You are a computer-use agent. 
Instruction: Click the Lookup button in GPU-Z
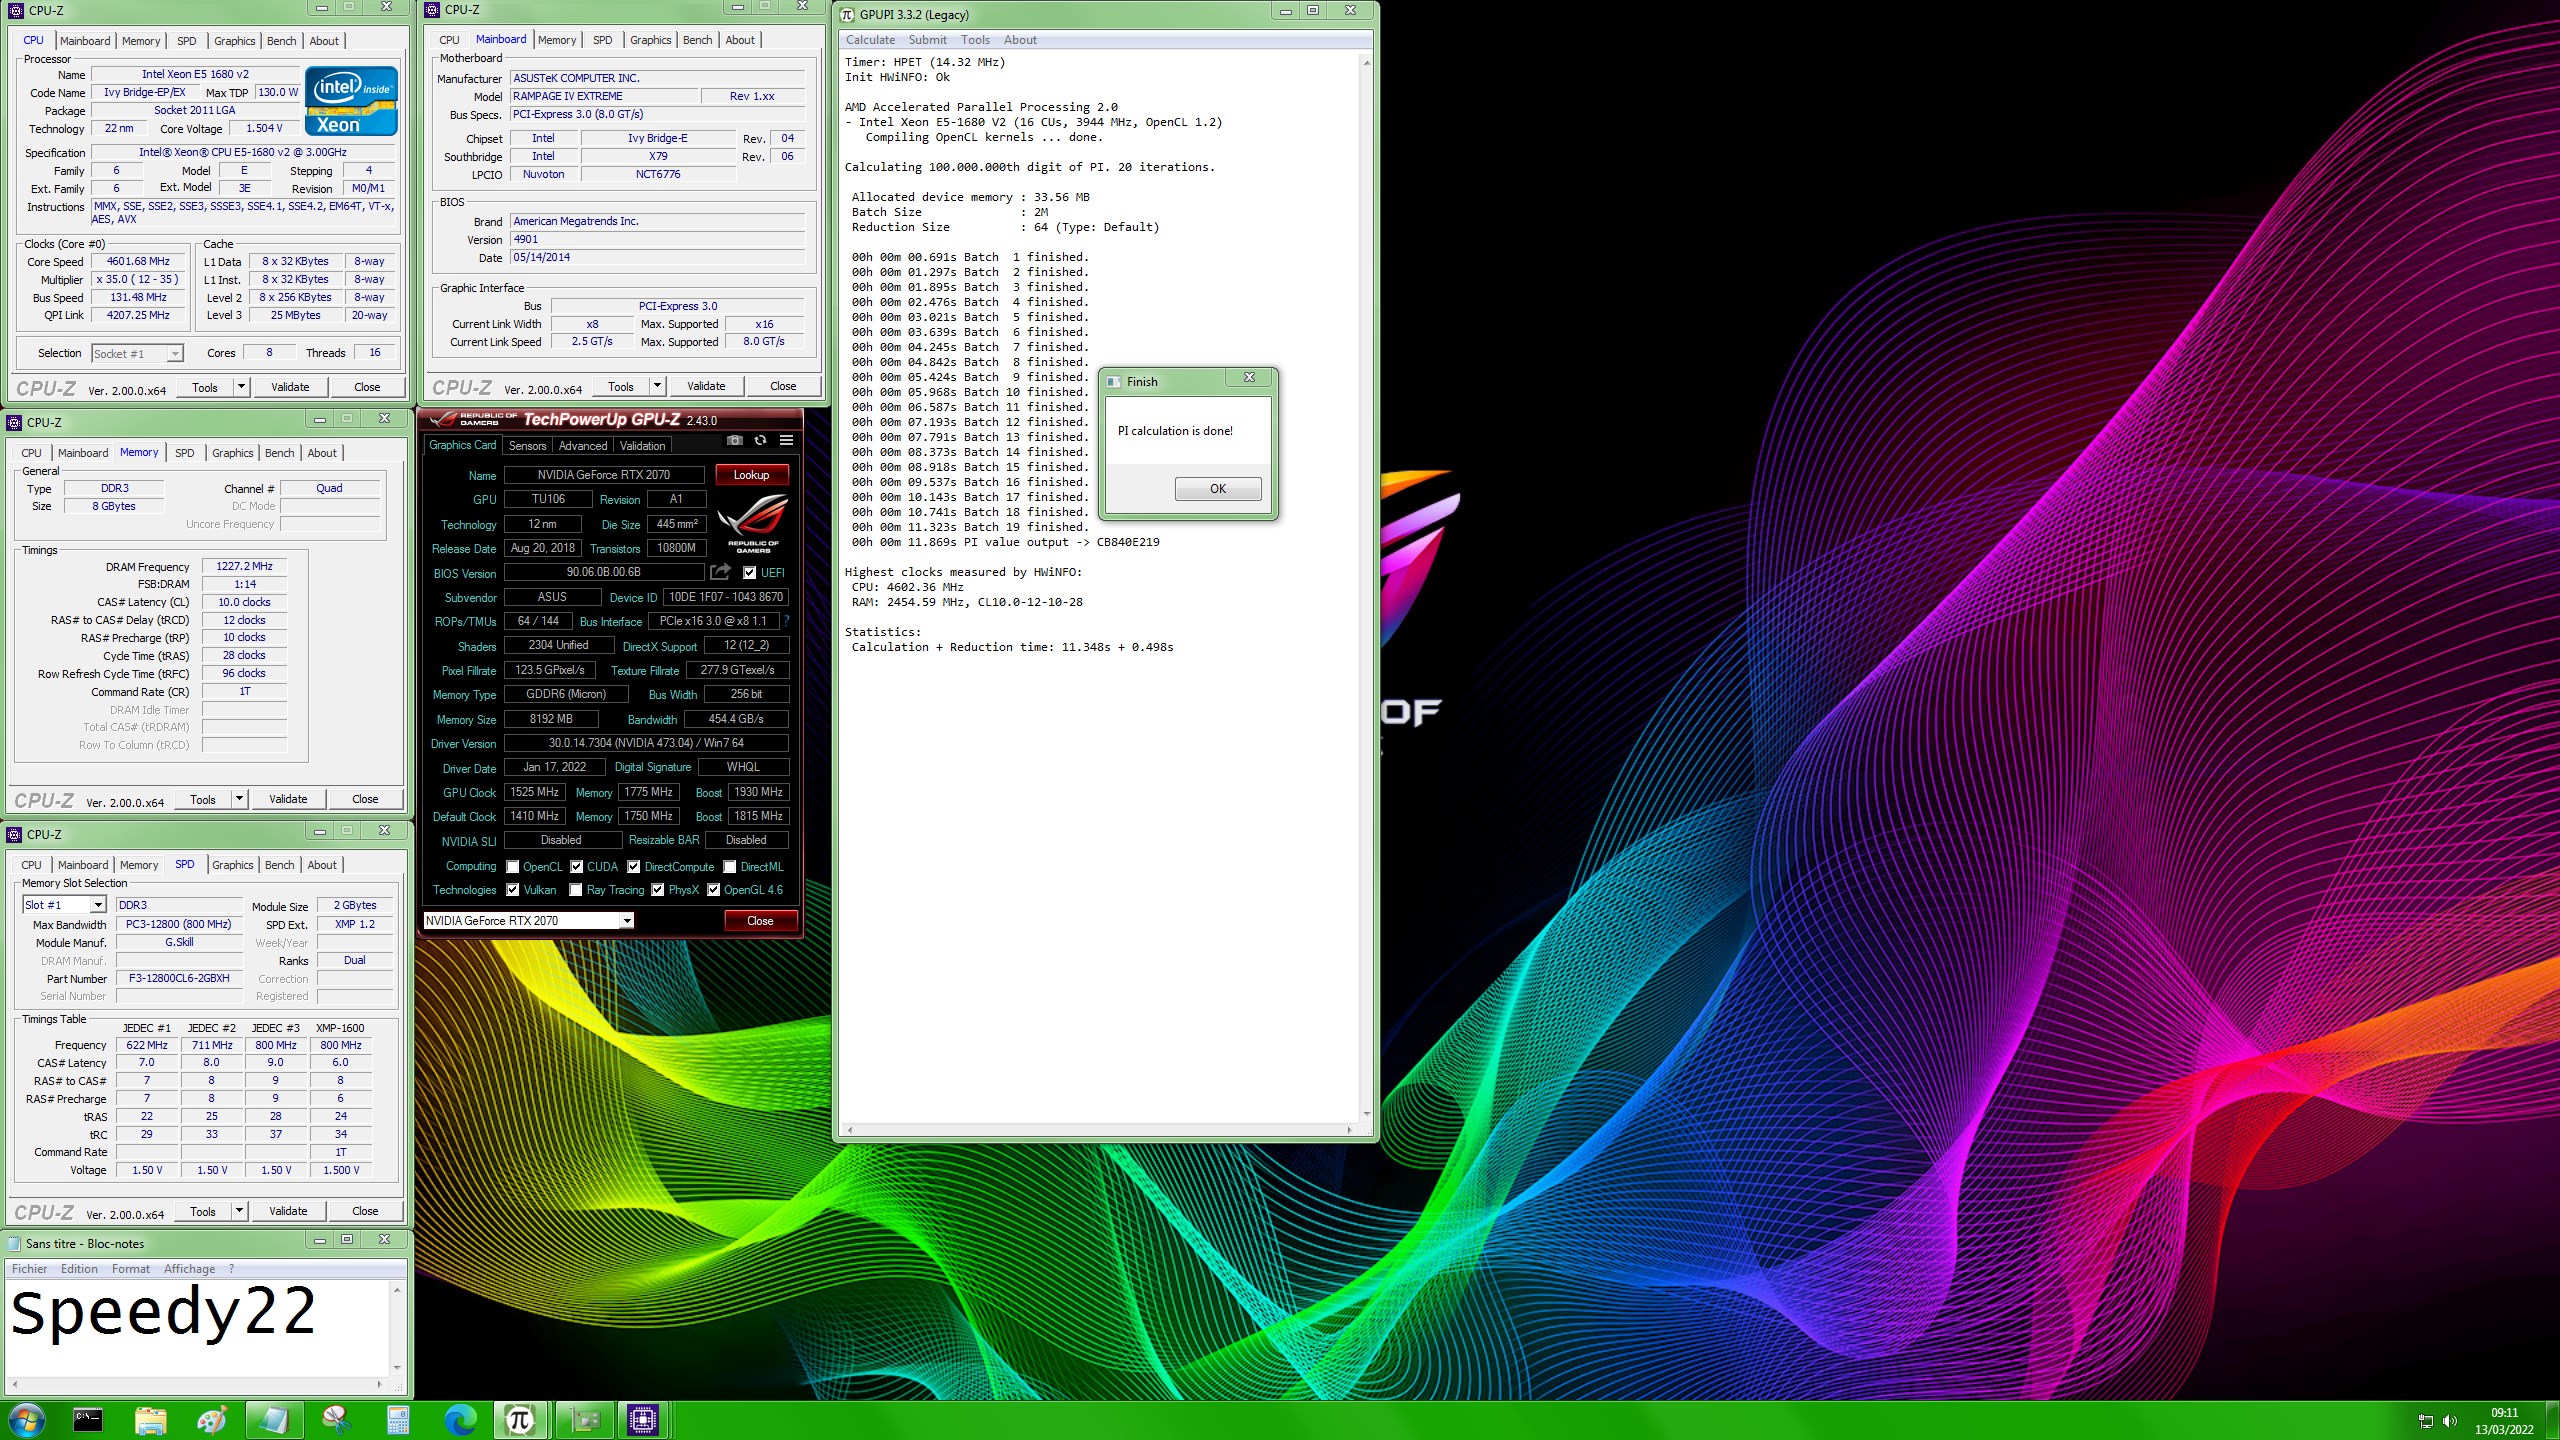(751, 474)
